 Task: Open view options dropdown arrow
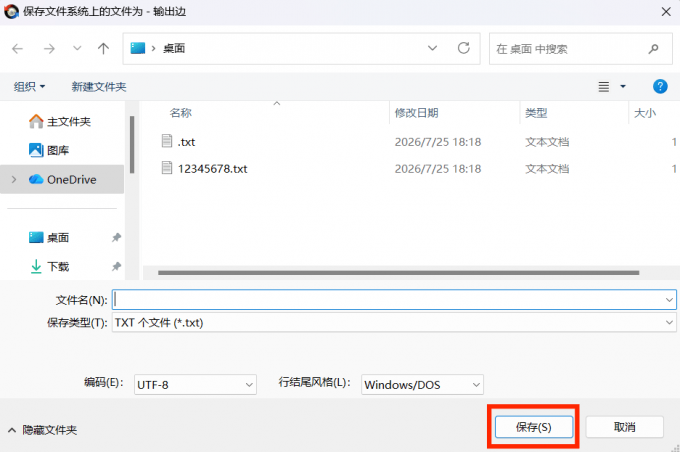623,87
